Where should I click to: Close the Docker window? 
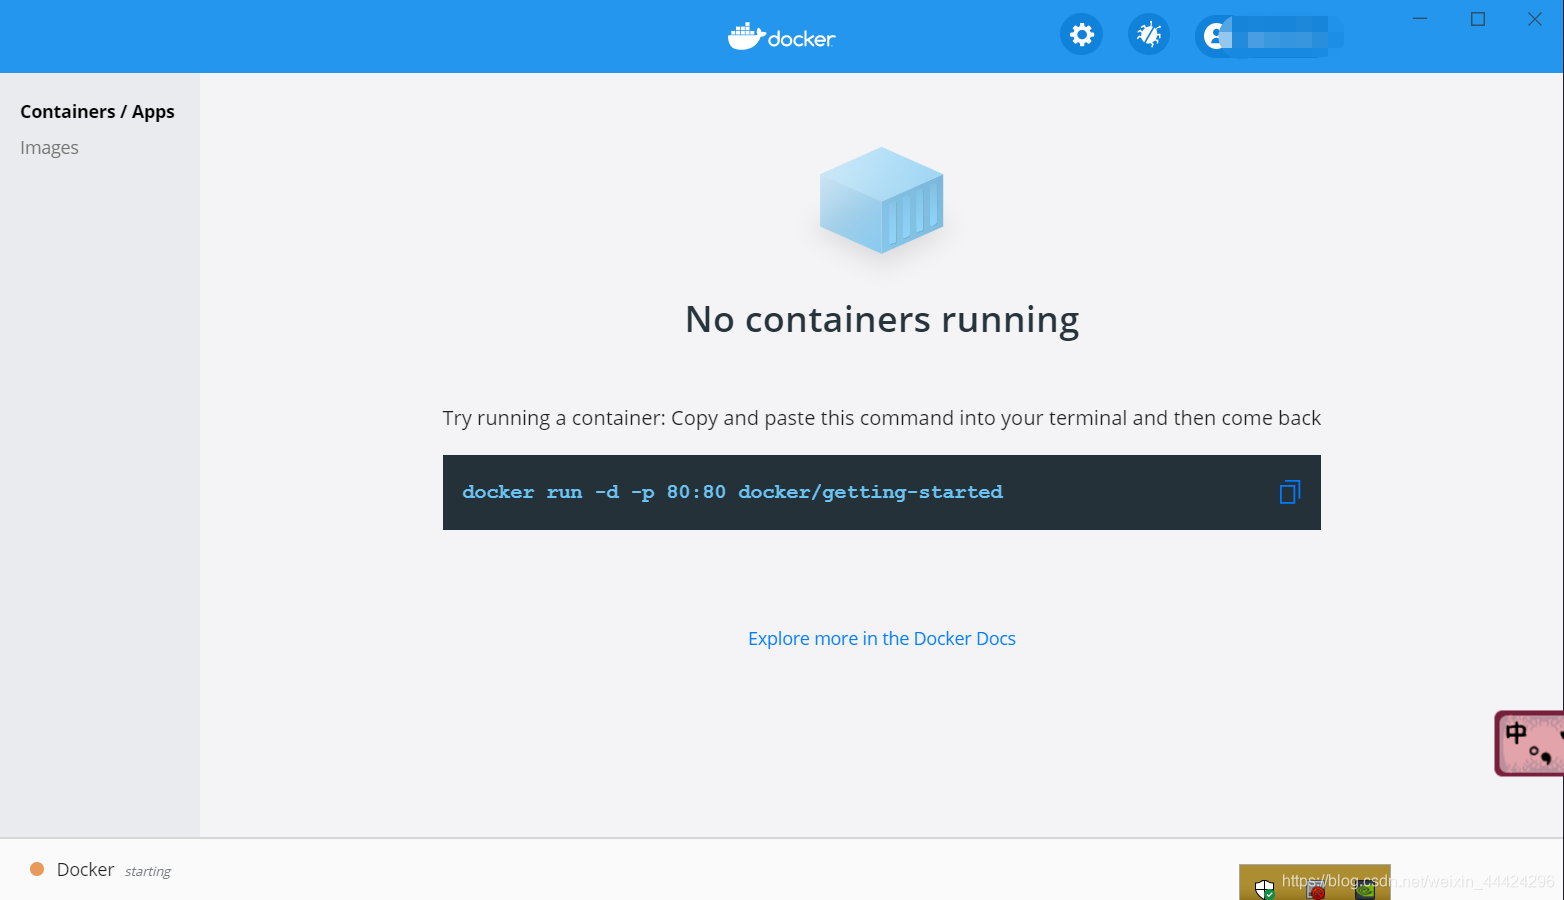(1535, 19)
